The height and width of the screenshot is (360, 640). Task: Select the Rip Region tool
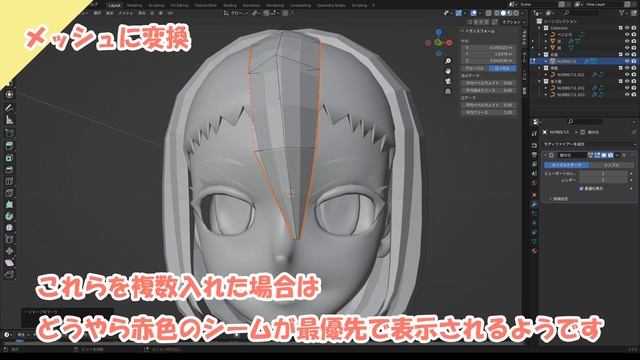pyautogui.click(x=9, y=274)
